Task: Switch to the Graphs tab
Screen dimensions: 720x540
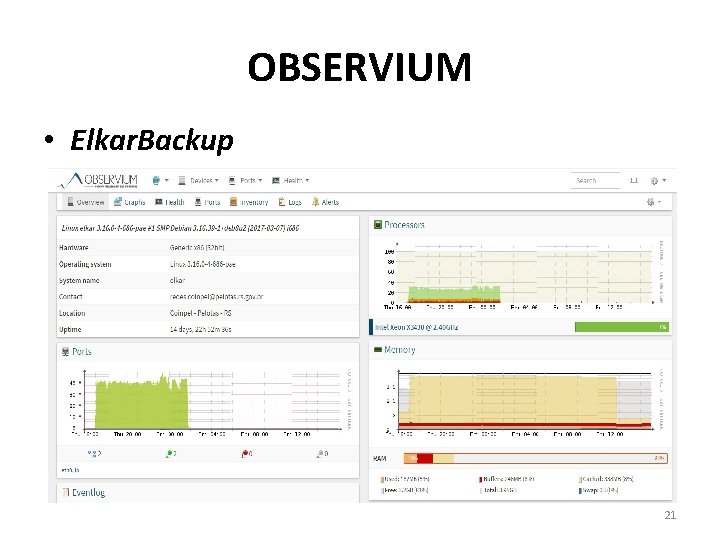Action: click(x=129, y=202)
